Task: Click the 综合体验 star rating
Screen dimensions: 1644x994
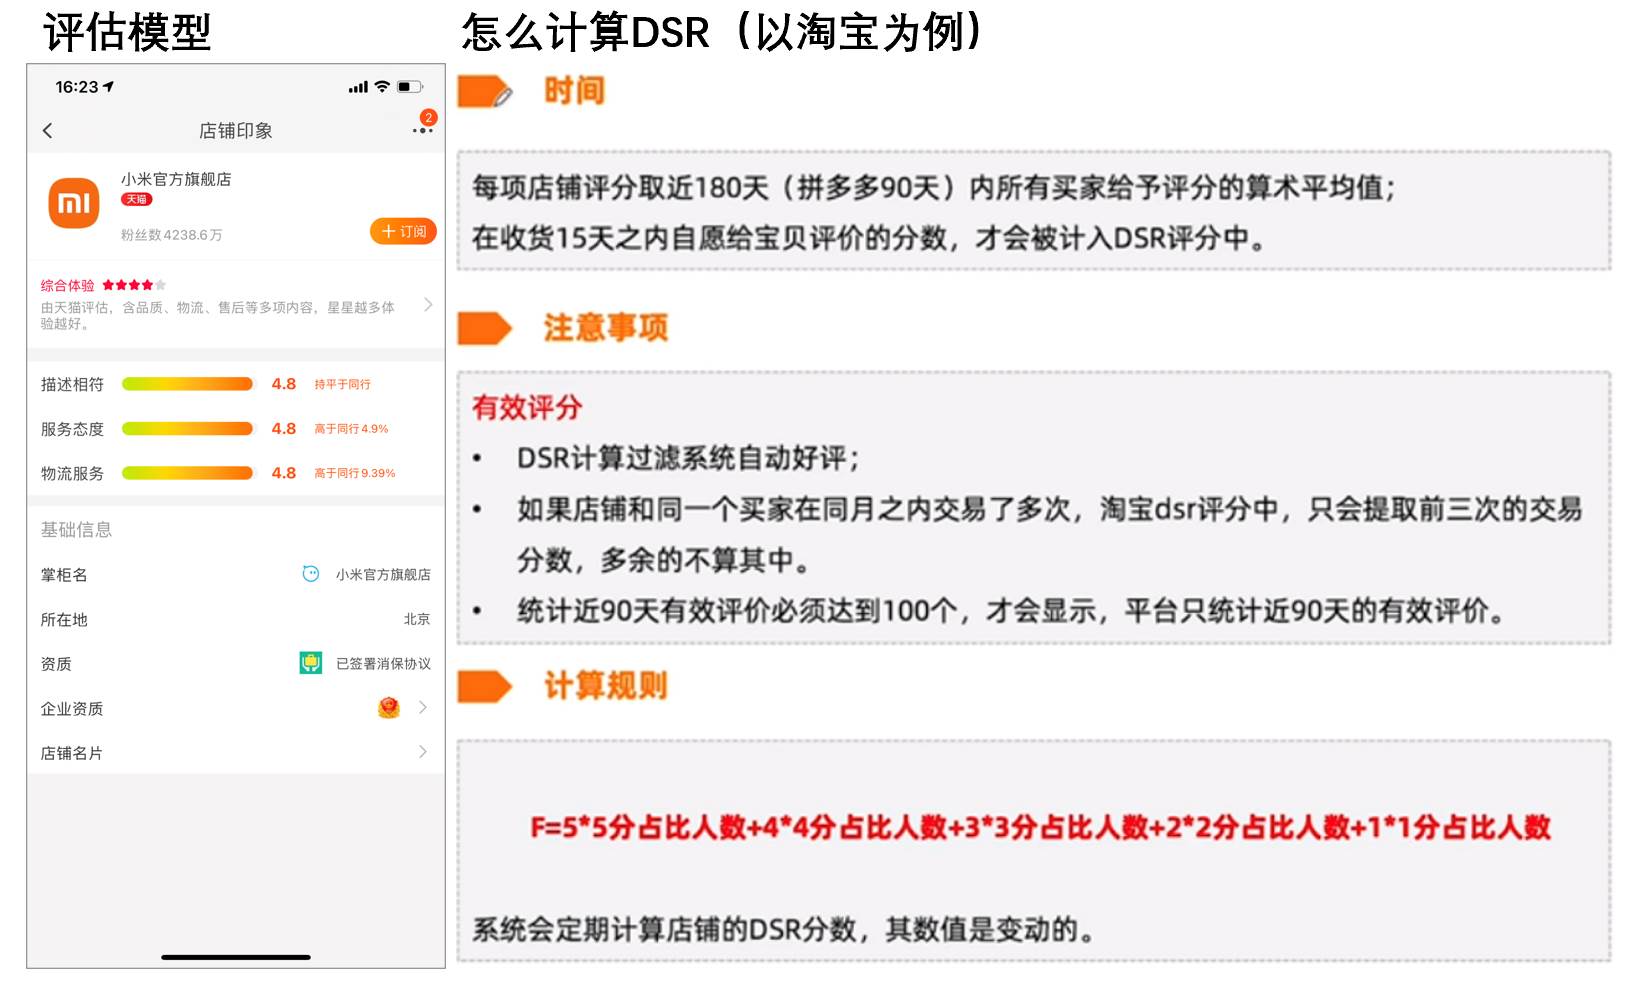Action: click(134, 285)
